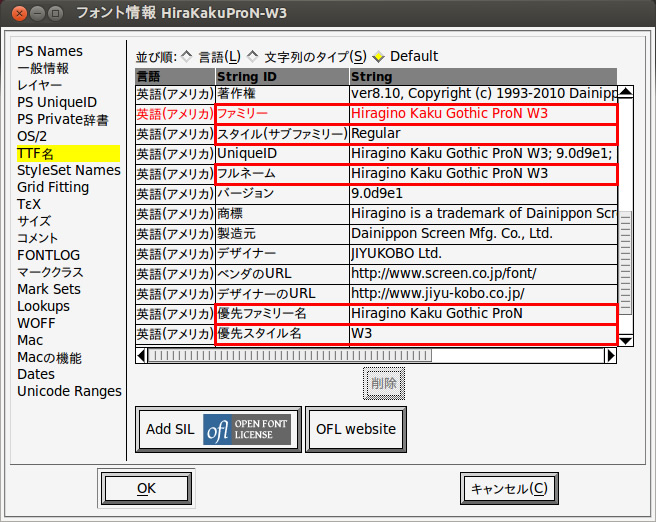Click the String ID column header

(x=282, y=77)
